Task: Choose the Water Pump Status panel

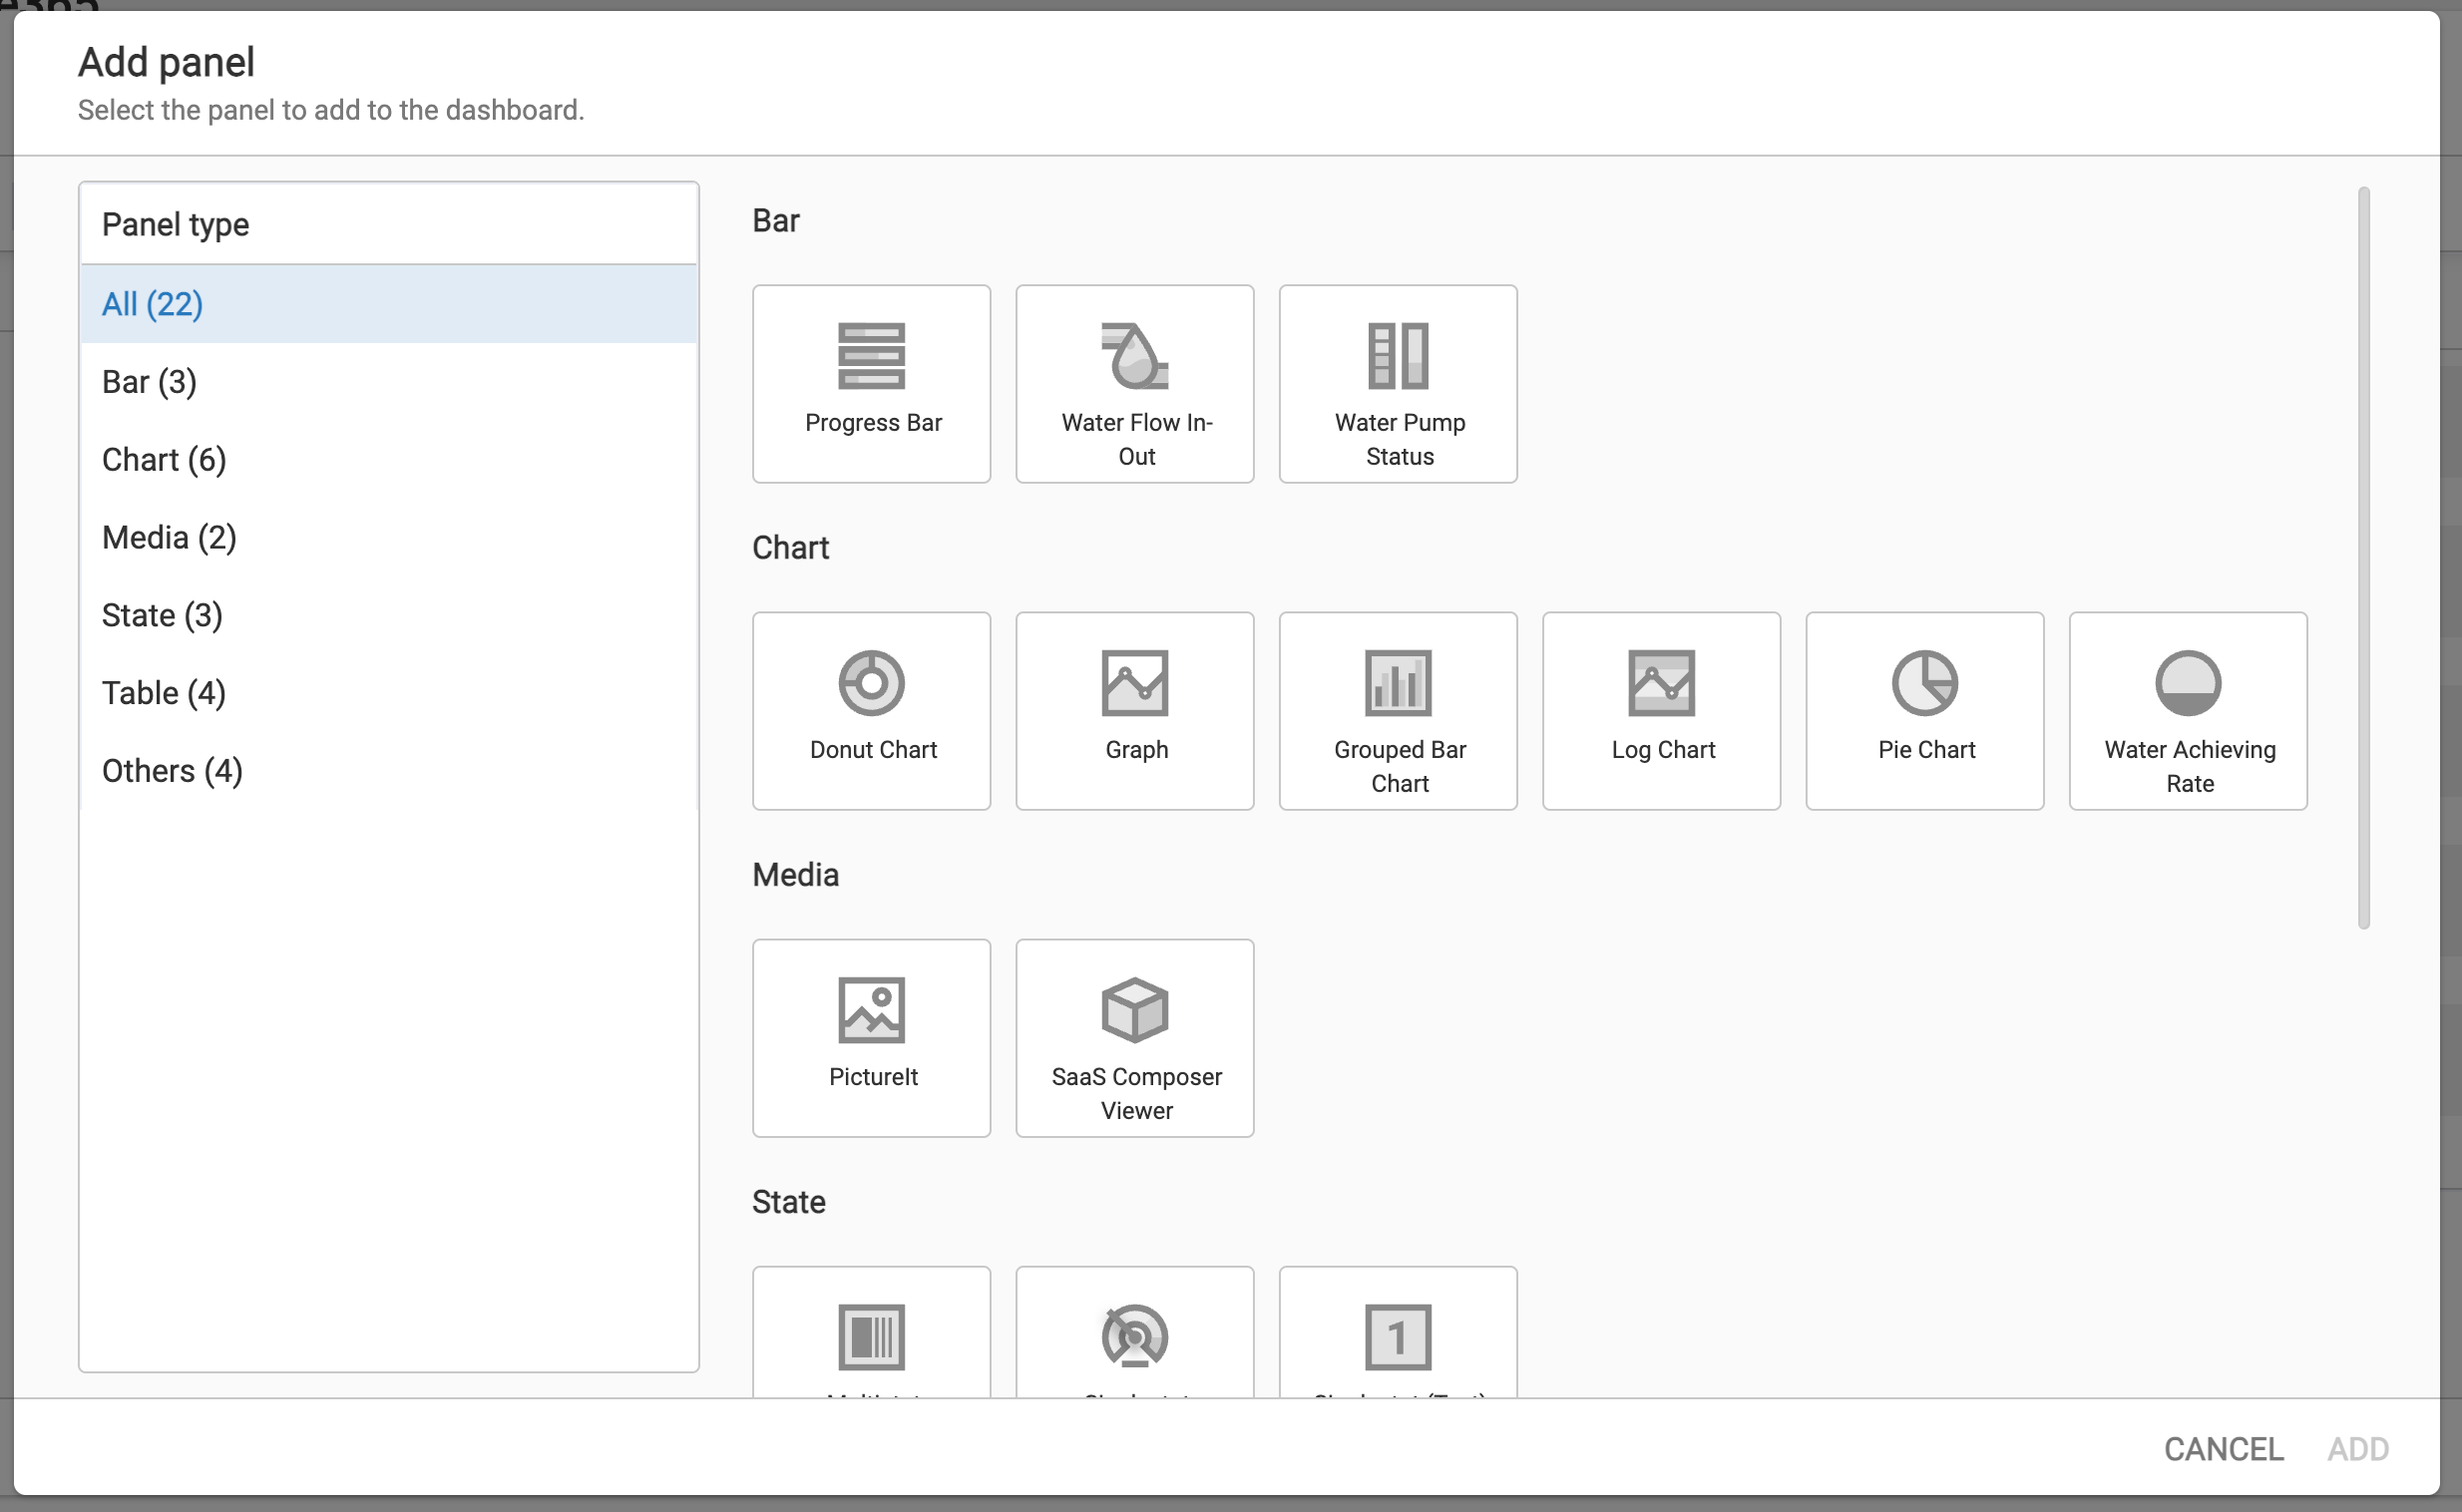Action: pos(1398,384)
